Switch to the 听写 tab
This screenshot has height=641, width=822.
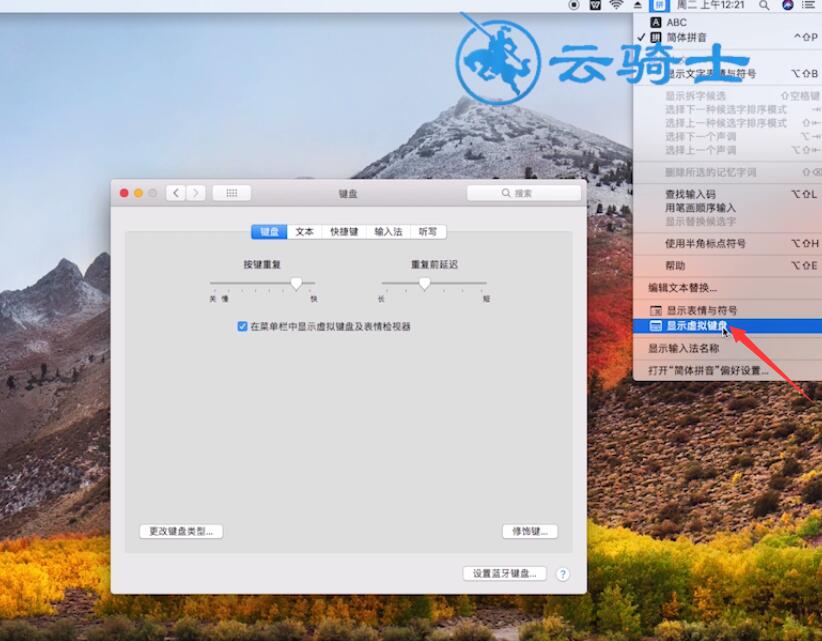pyautogui.click(x=428, y=232)
